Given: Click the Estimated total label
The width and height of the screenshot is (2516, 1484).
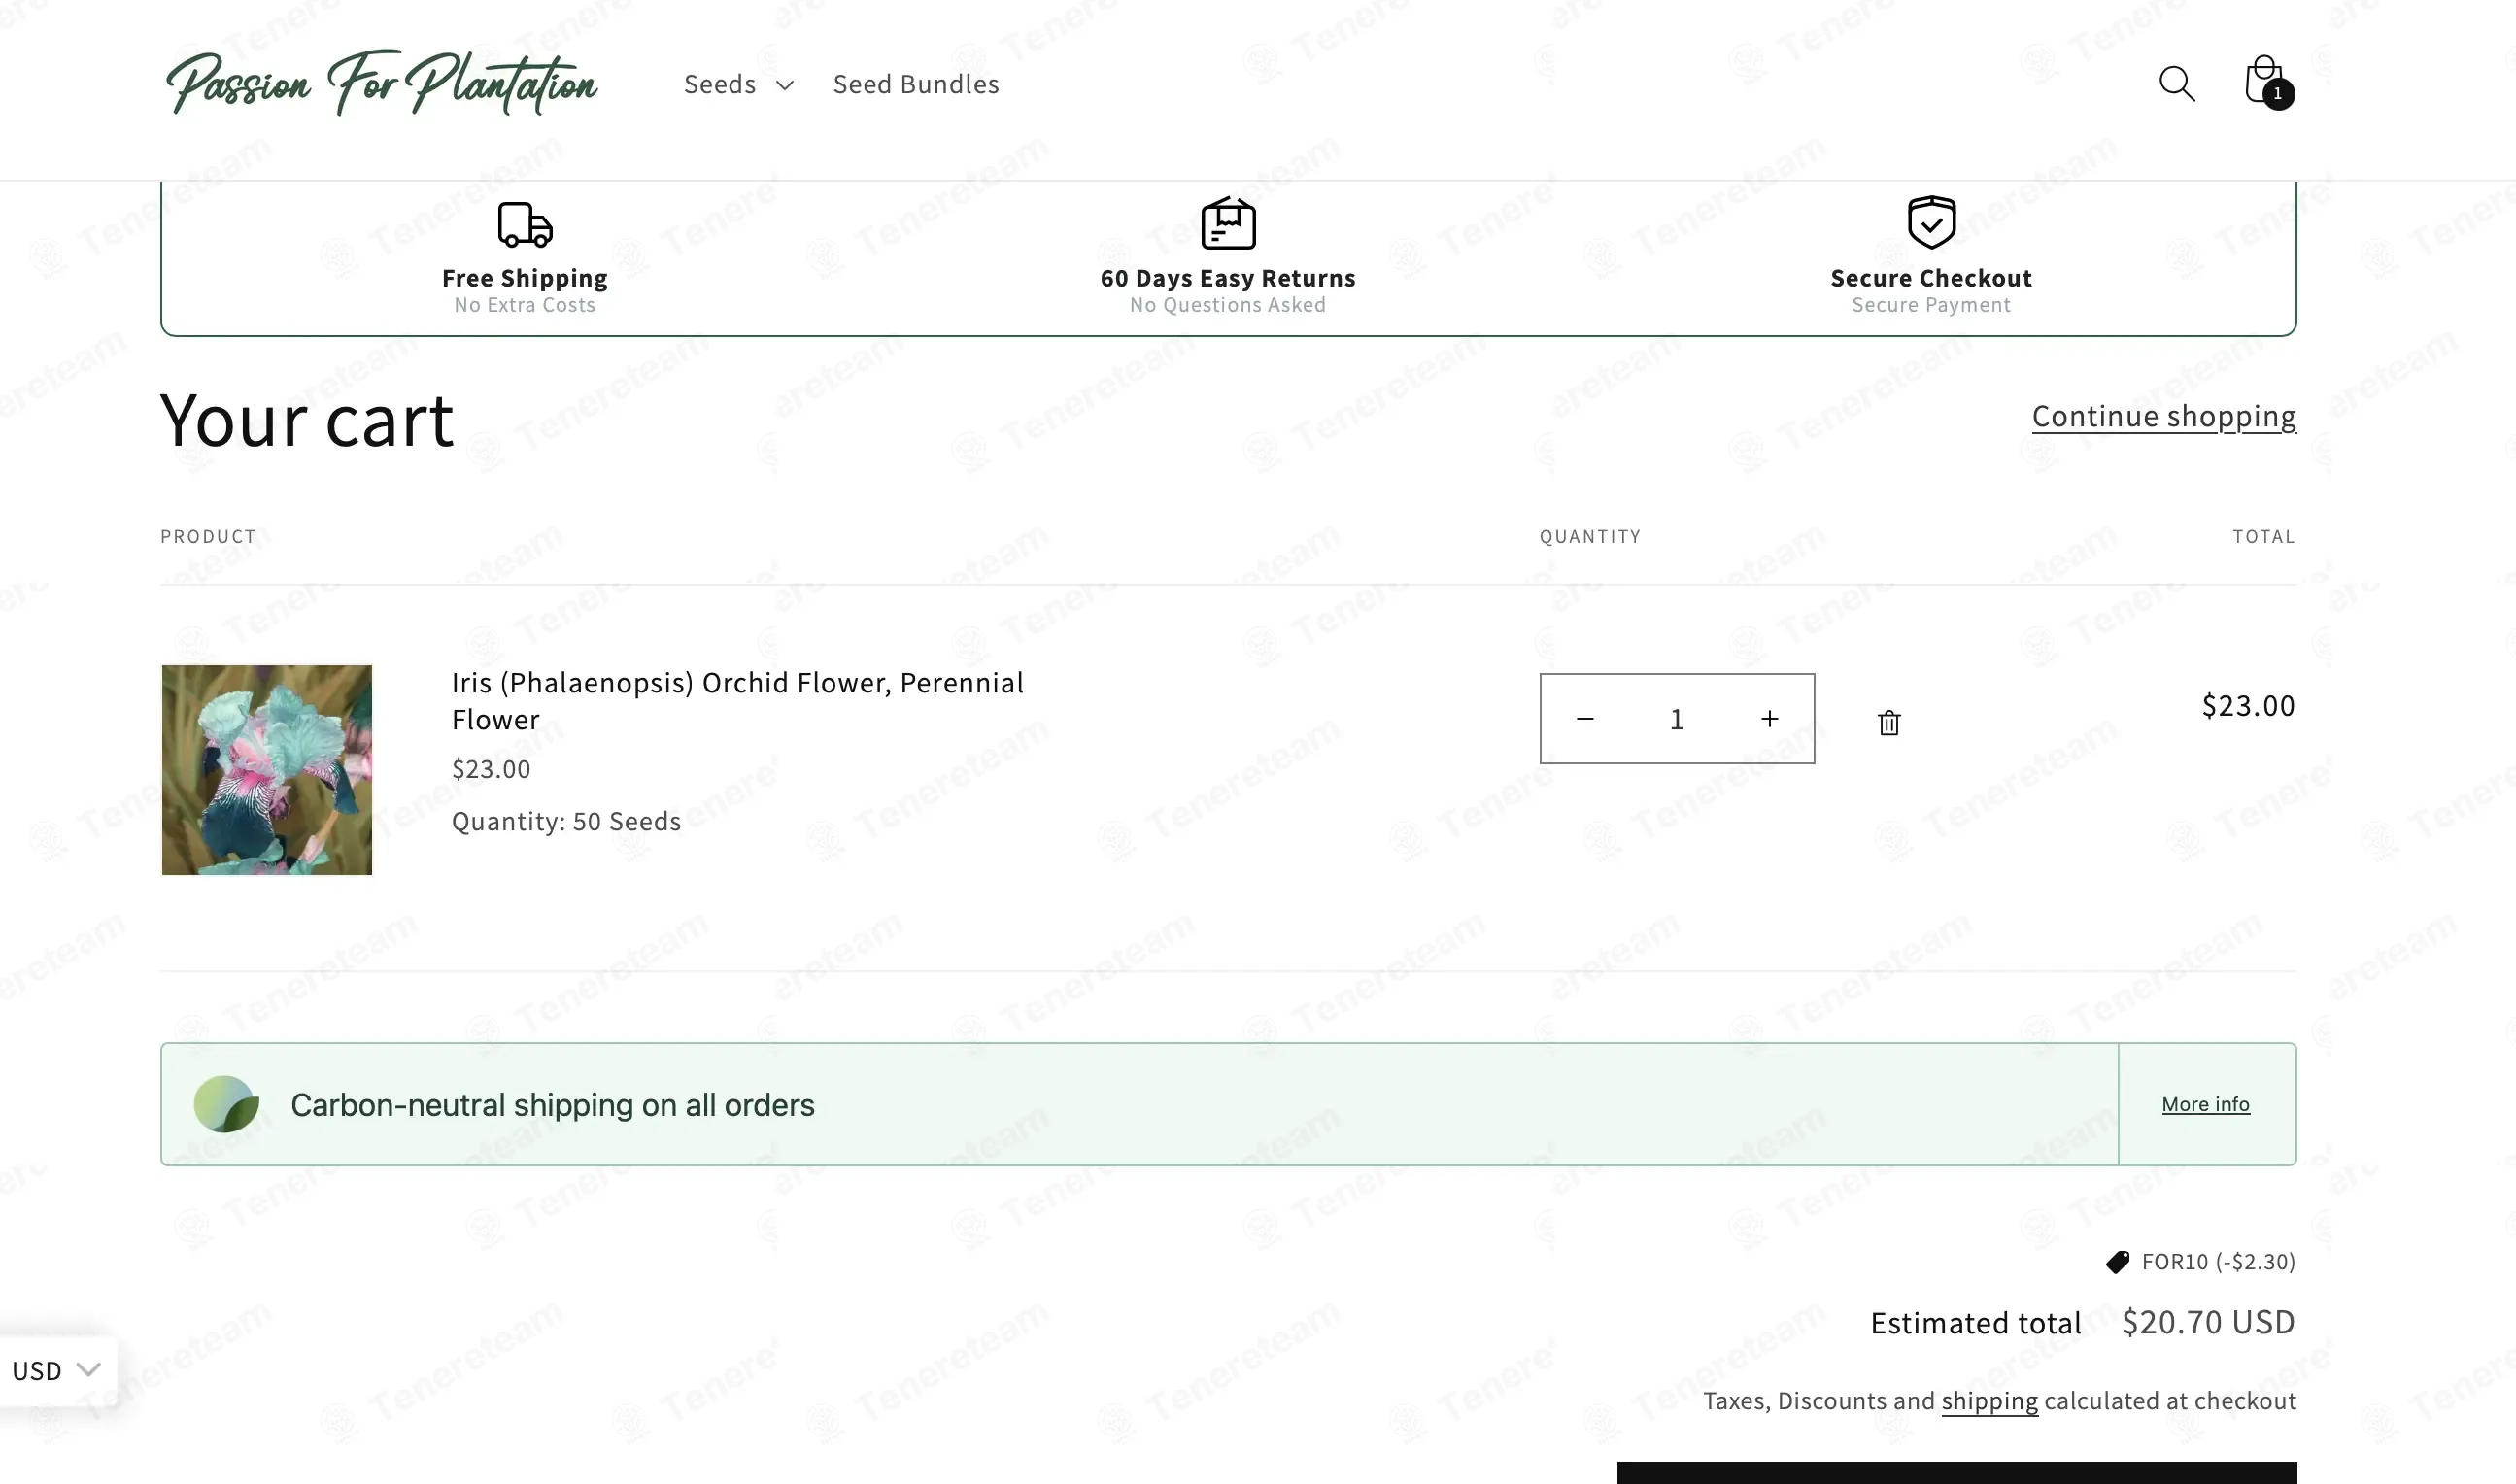Looking at the screenshot, I should 1976,1323.
